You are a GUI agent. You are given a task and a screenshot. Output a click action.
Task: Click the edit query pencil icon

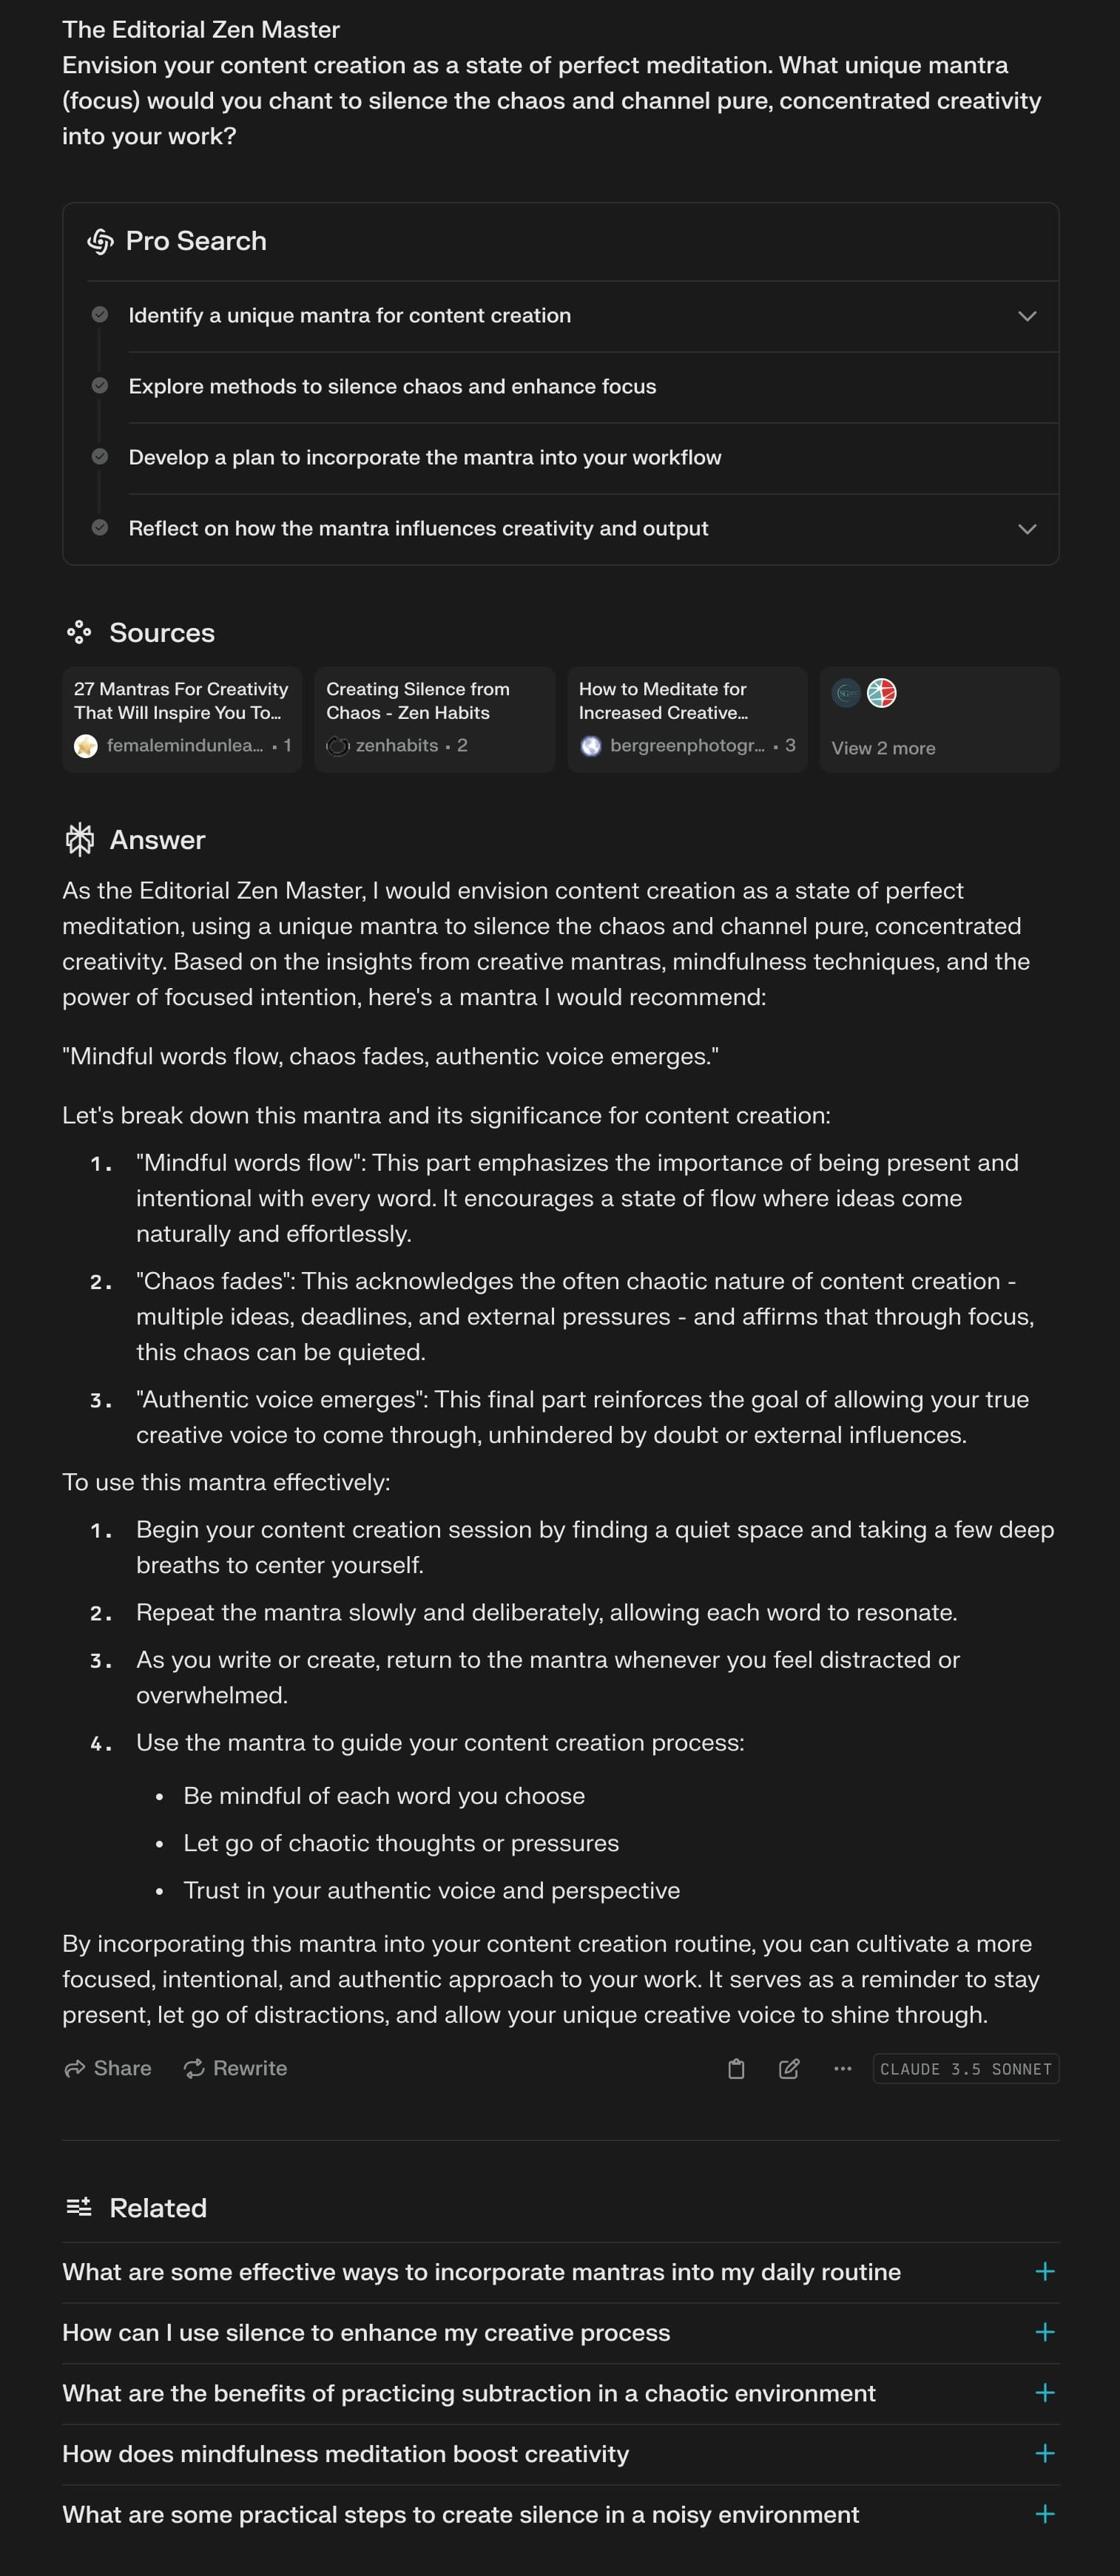coord(789,2068)
